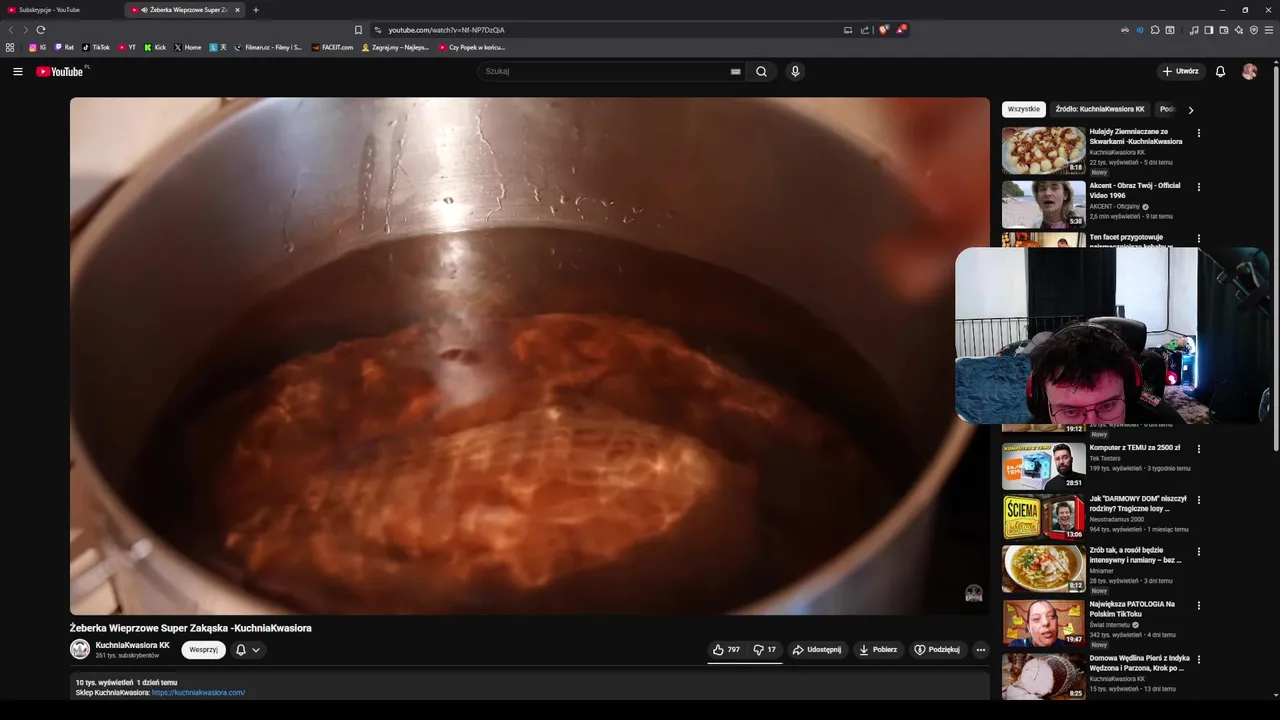Open the music note playlist icon
This screenshot has height=720, width=1280.
(1194, 30)
